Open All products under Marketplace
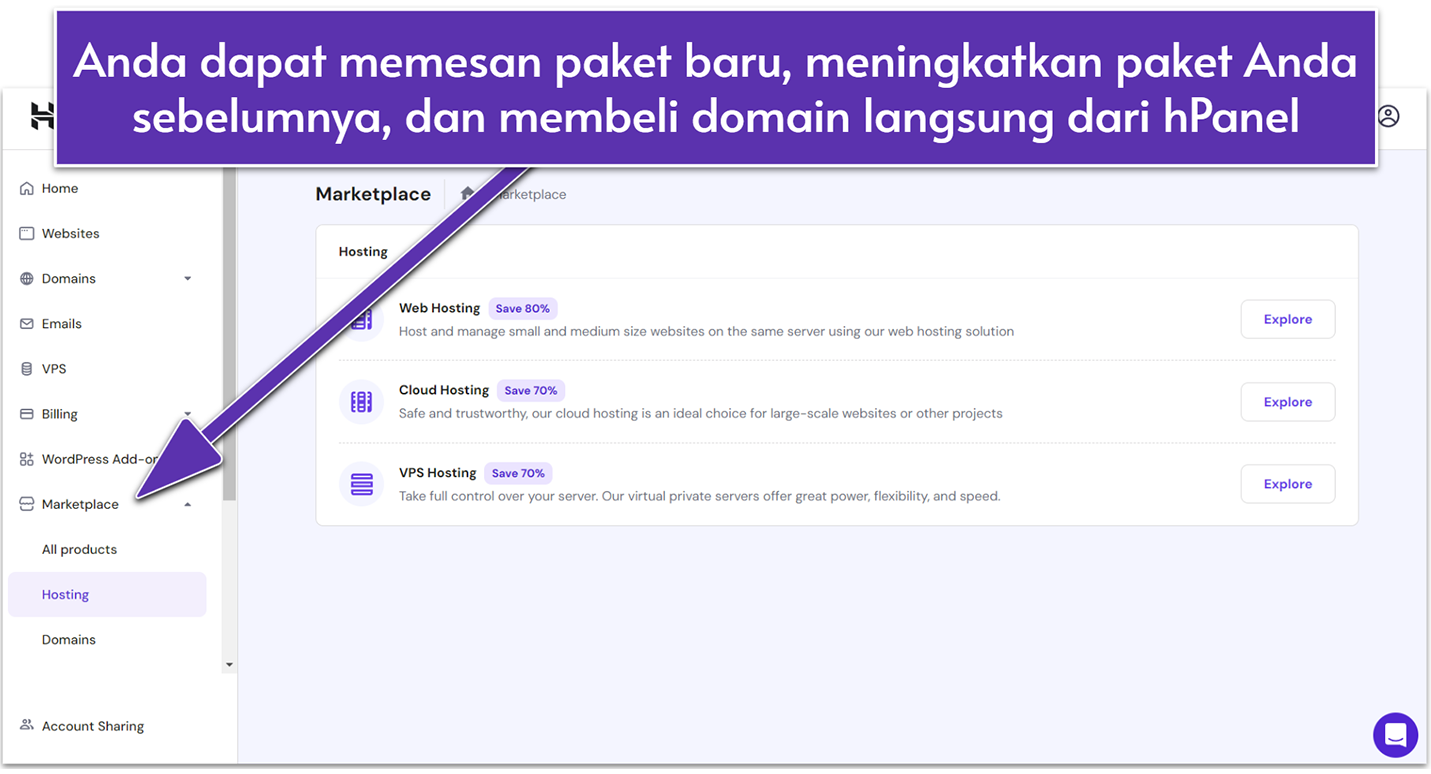Viewport: 1431px width, 774px height. pyautogui.click(x=79, y=549)
